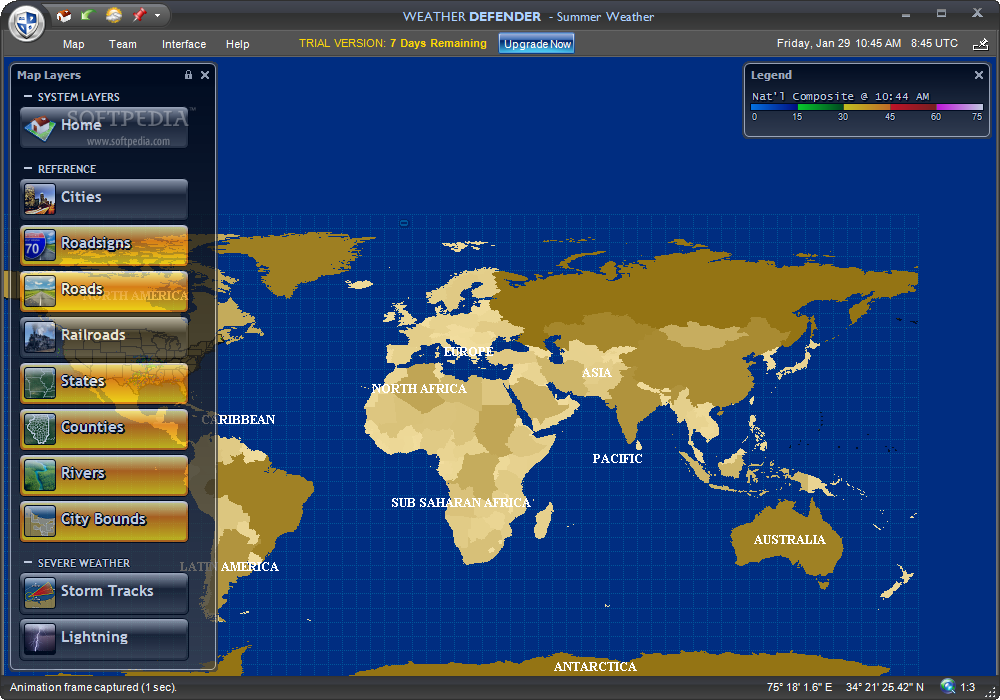Collapse the REFERENCE section
This screenshot has height=700, width=1000.
(27, 169)
